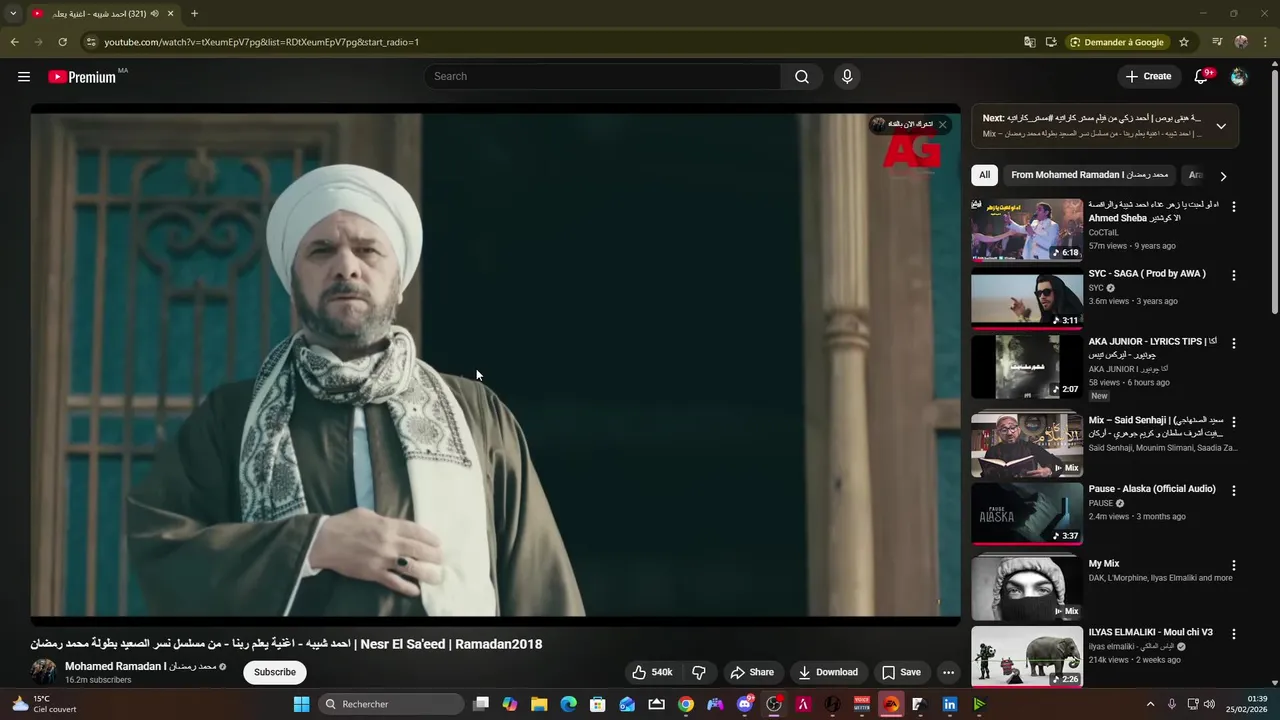Open a new browser tab
Screen dimensions: 1280x720
(194, 14)
